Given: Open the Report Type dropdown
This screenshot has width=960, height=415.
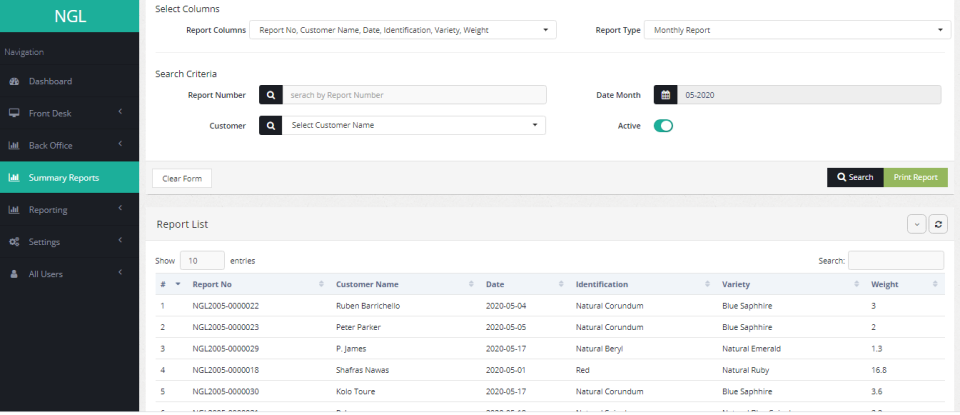Looking at the screenshot, I should [x=797, y=30].
